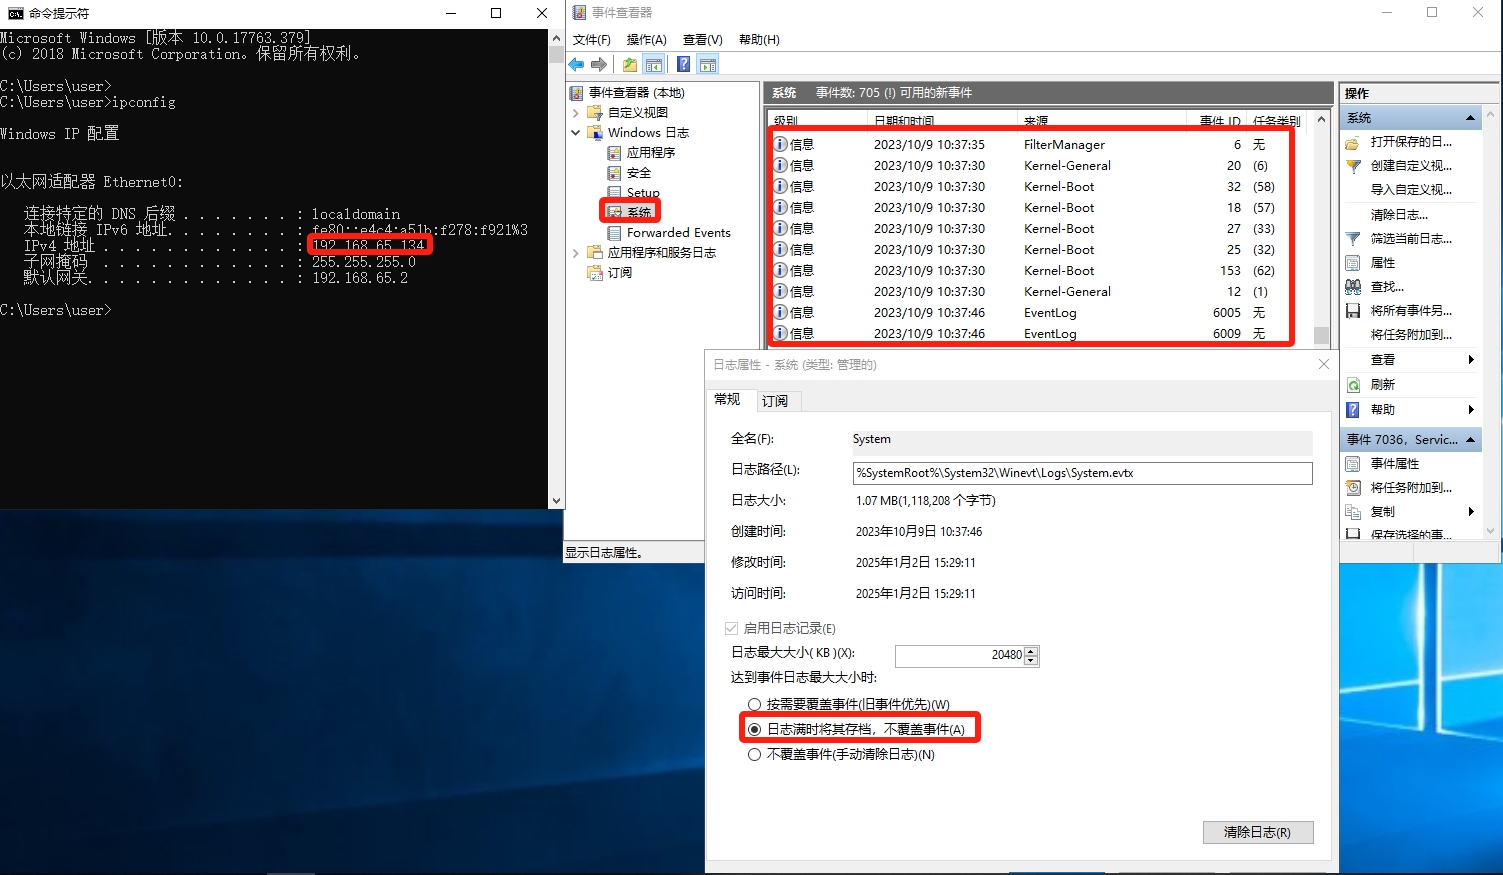Edit the 日志最大大小 KB value field
The width and height of the screenshot is (1503, 875).
pos(958,655)
